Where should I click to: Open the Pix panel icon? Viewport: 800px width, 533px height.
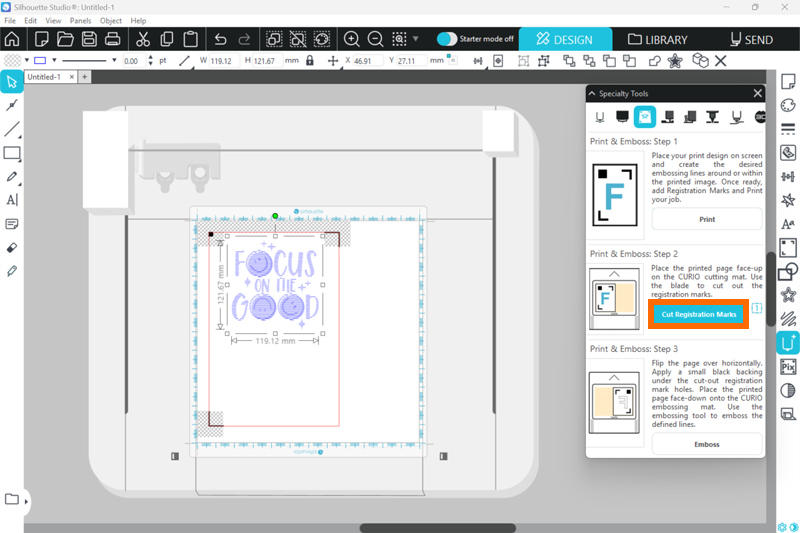788,366
